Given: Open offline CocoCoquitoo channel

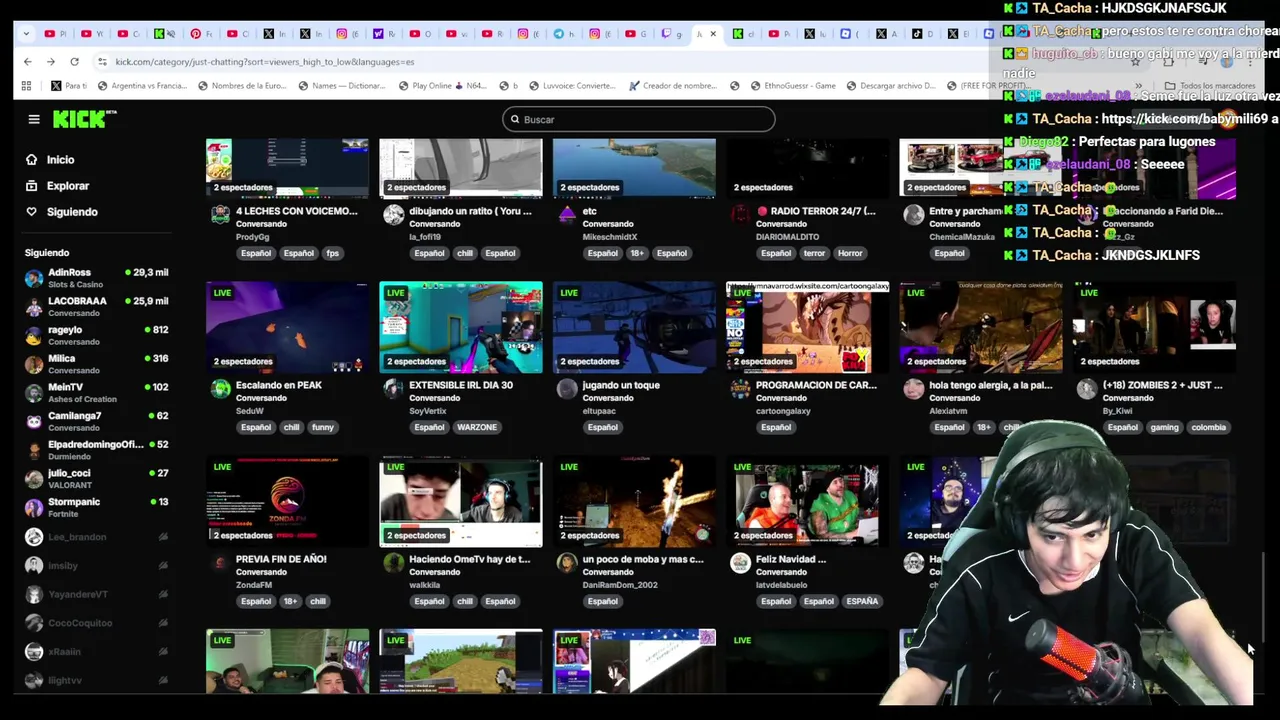Looking at the screenshot, I should 96,623.
